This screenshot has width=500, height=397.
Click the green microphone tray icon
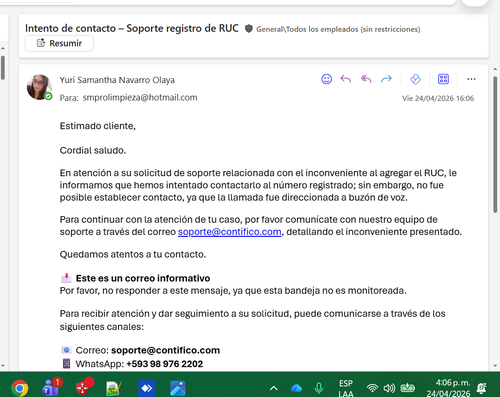point(319,388)
